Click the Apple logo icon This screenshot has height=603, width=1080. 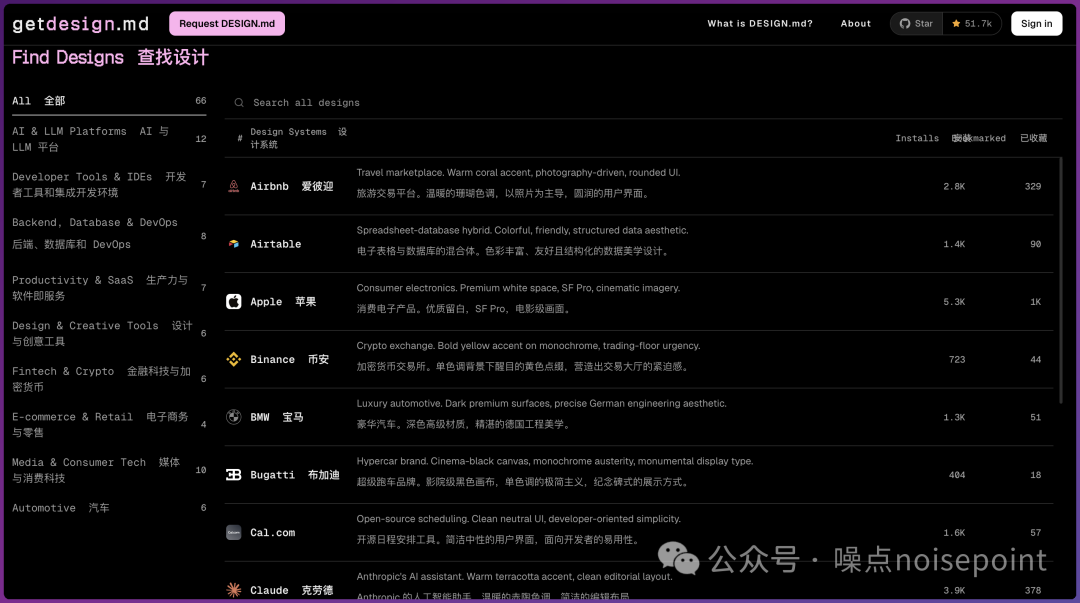point(233,302)
